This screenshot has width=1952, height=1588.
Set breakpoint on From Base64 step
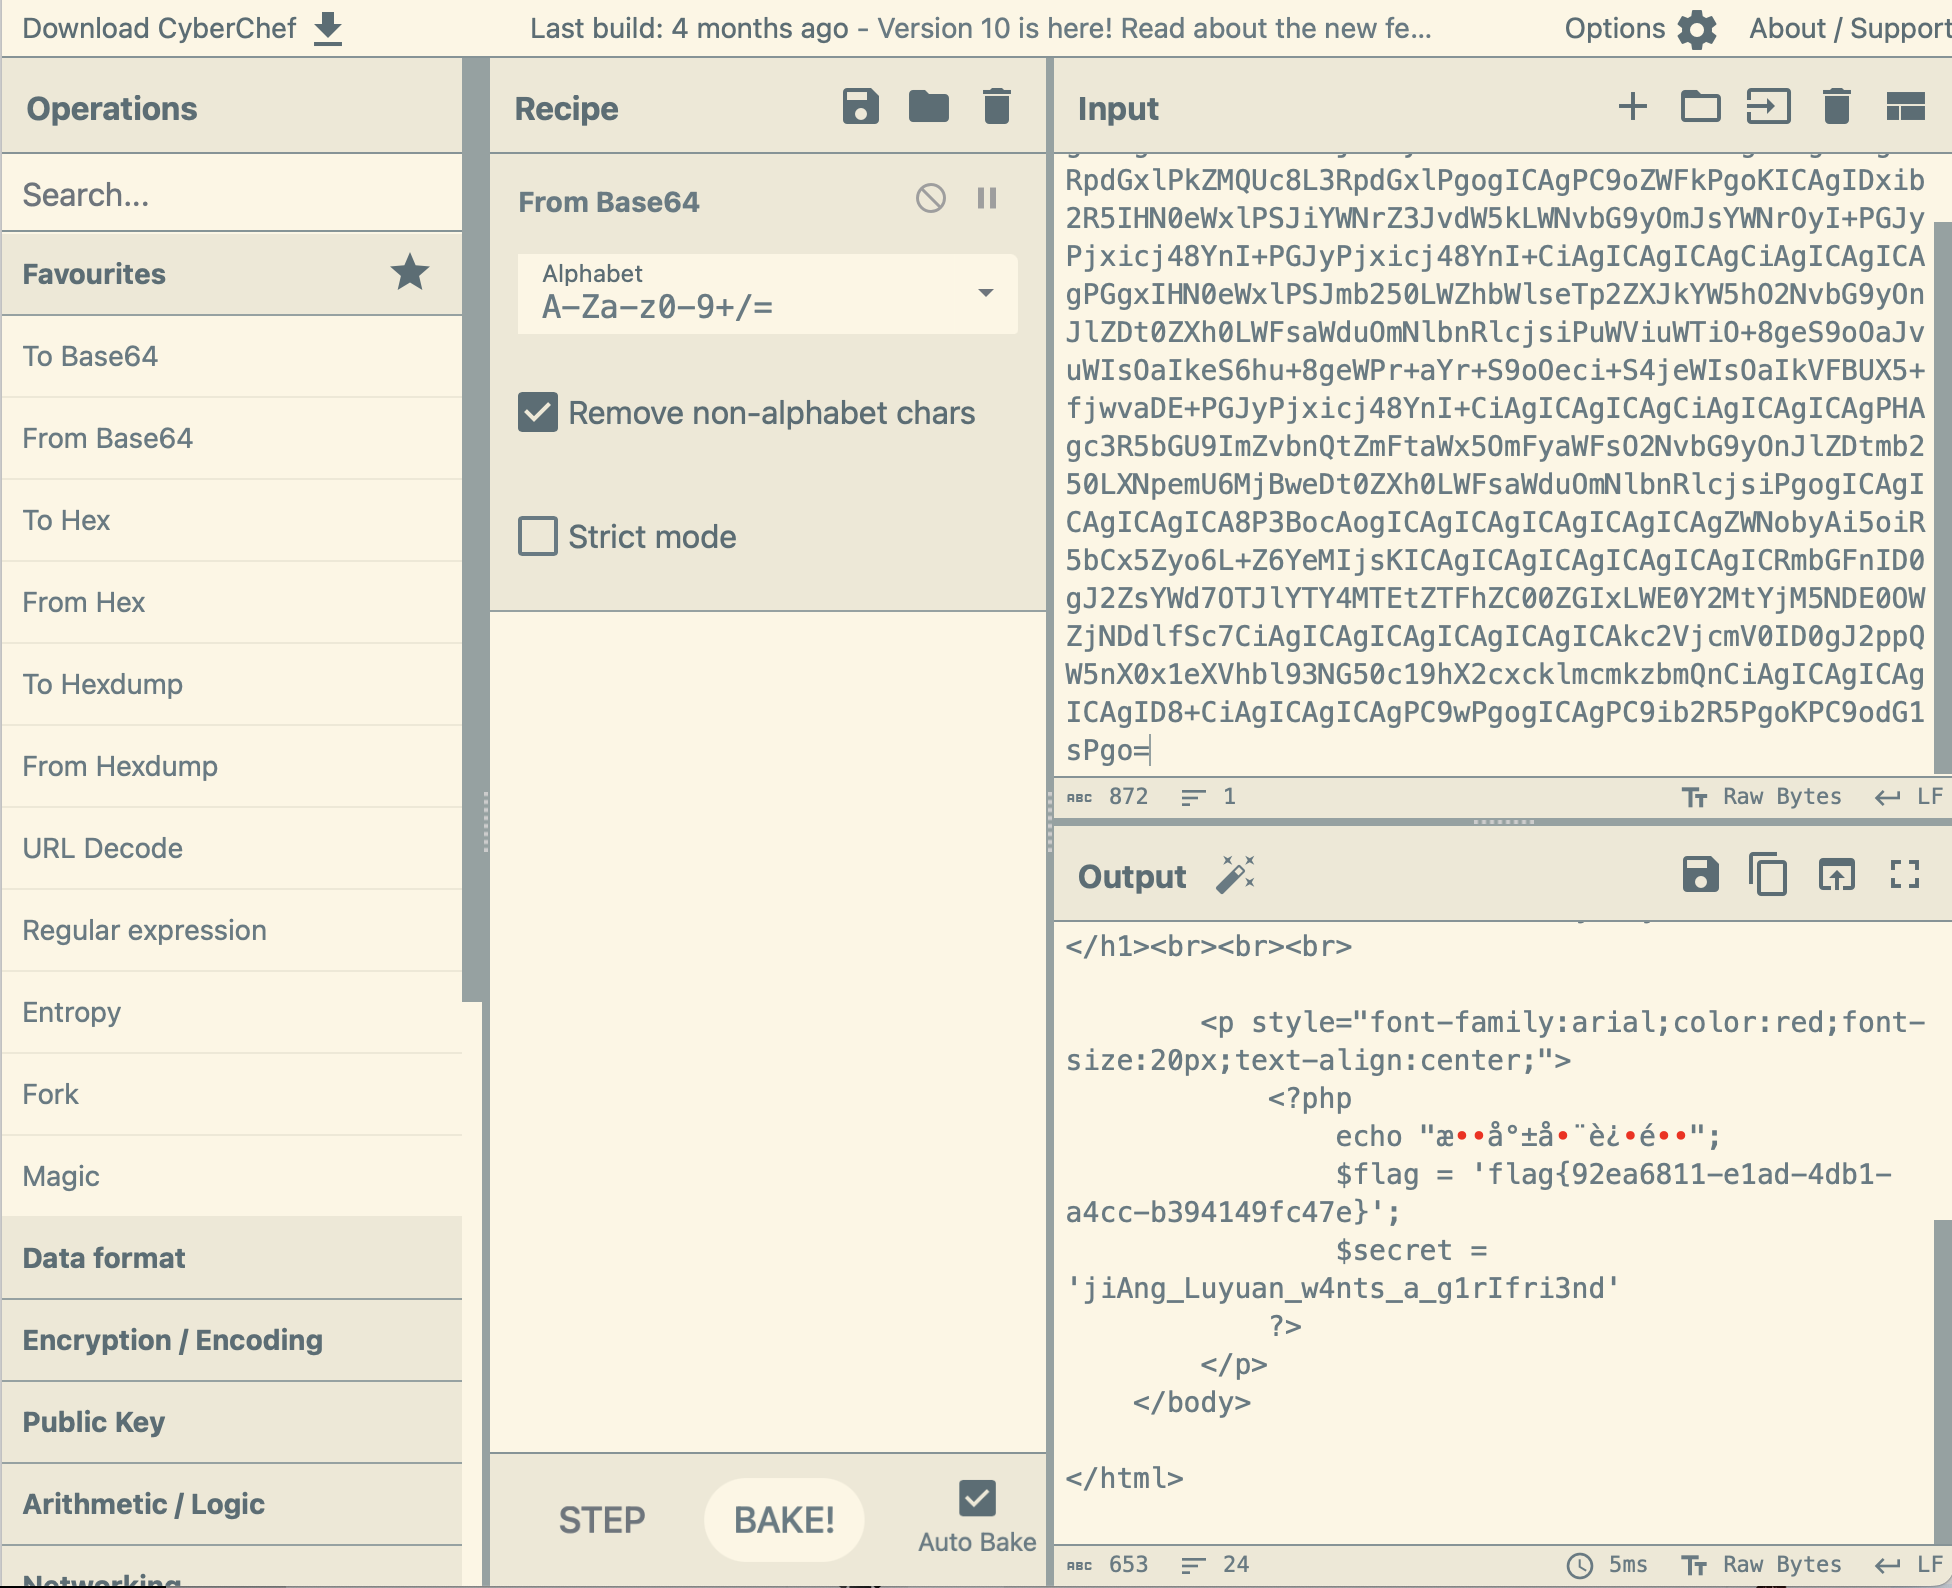[987, 199]
